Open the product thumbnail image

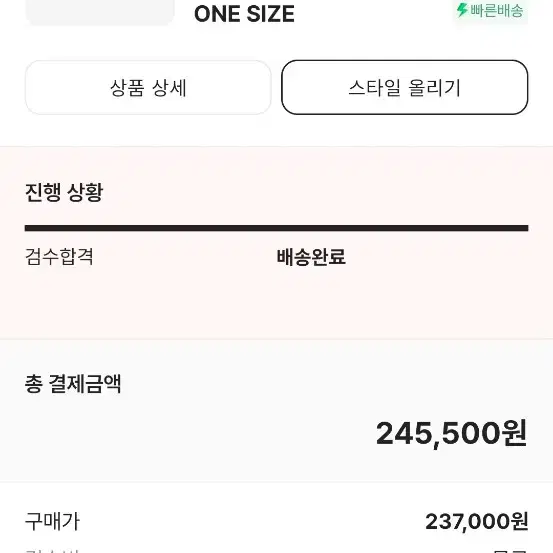(100, 12)
